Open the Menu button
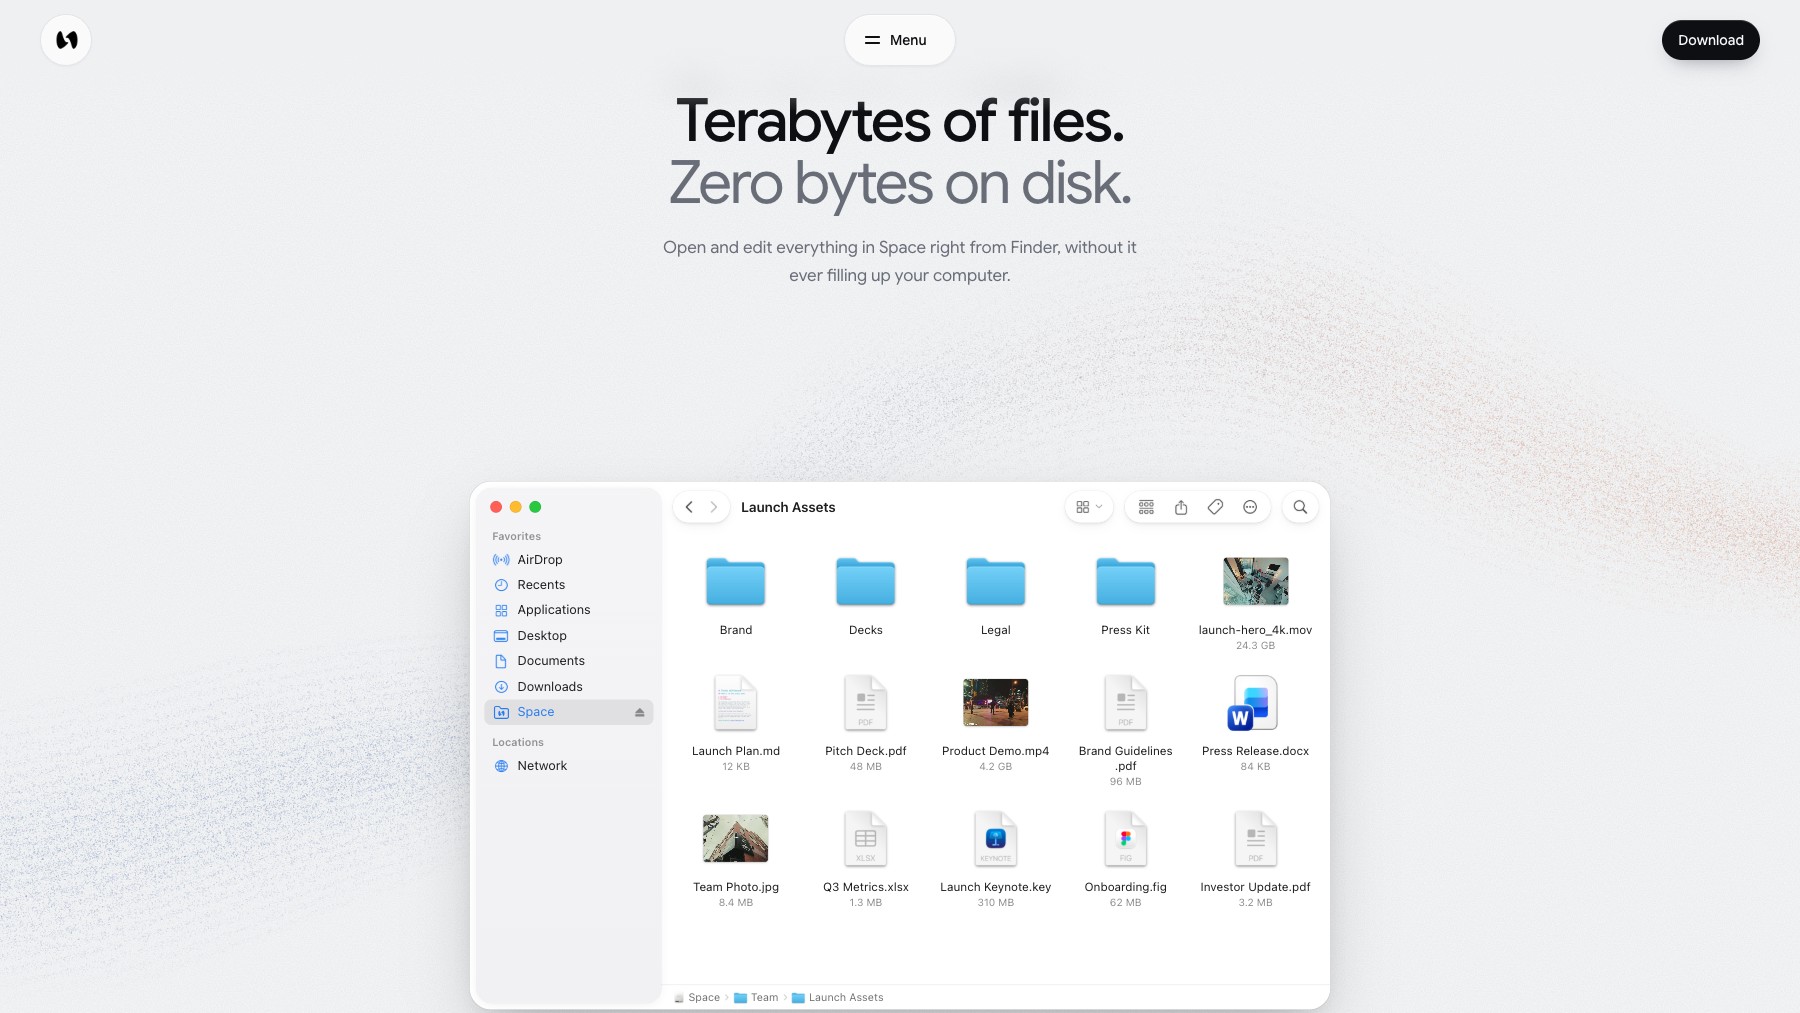This screenshot has height=1013, width=1800. click(x=899, y=40)
